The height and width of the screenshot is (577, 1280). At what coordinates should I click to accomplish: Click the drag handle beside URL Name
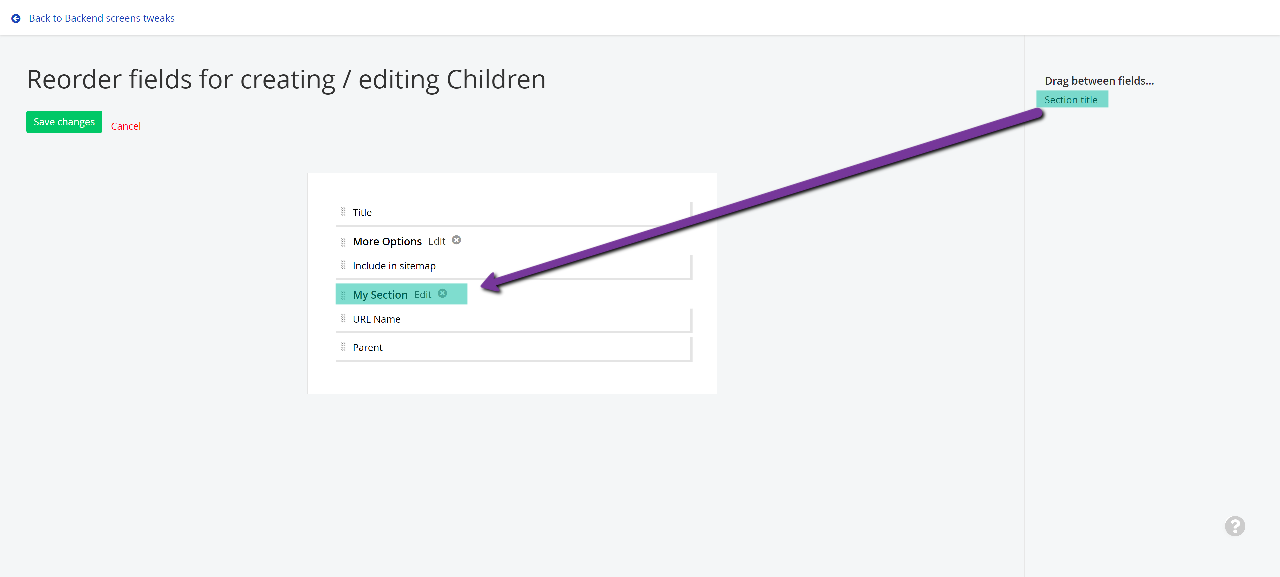[343, 319]
